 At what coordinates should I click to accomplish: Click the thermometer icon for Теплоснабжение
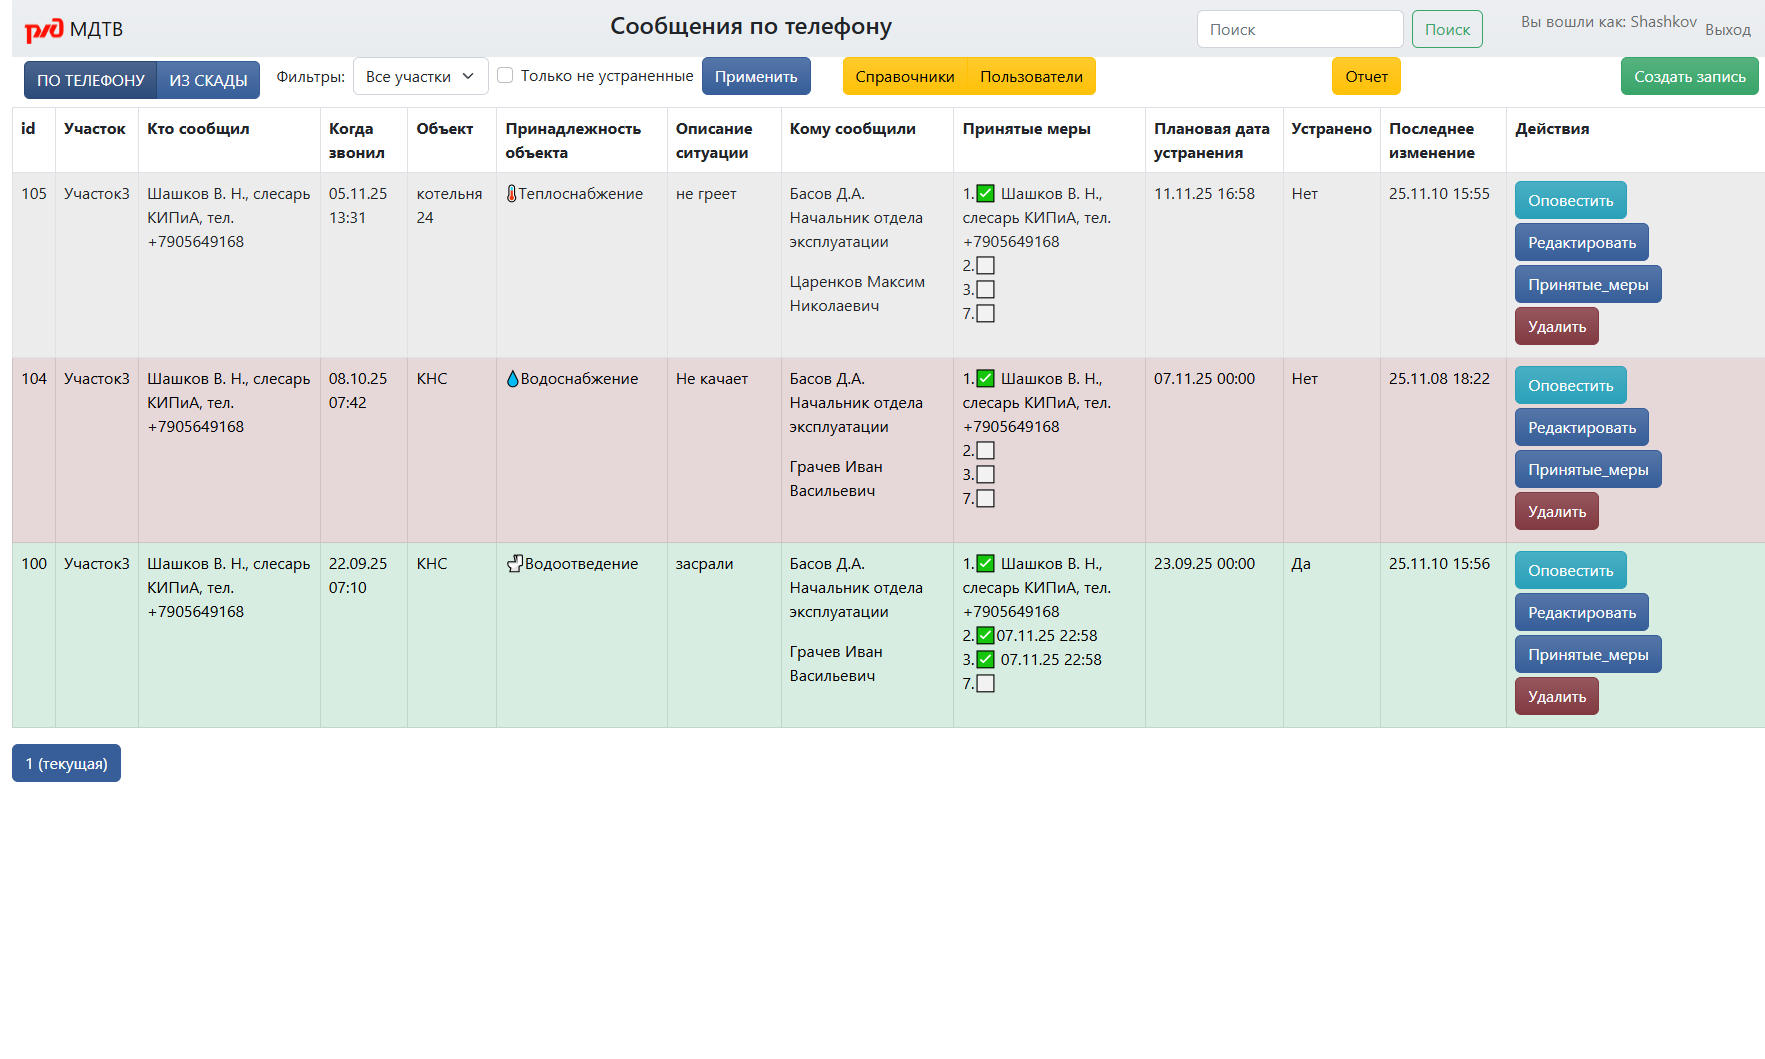[511, 194]
